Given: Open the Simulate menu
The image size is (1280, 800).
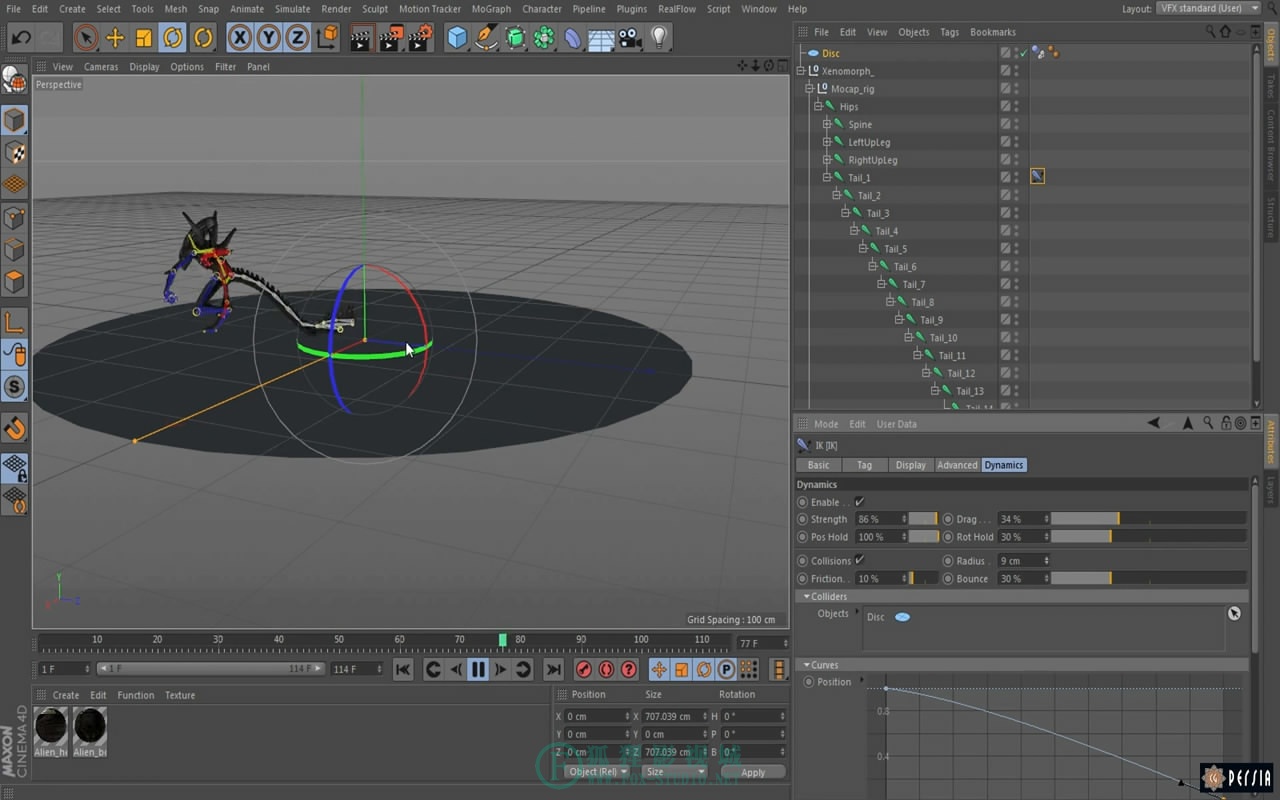Looking at the screenshot, I should (293, 9).
